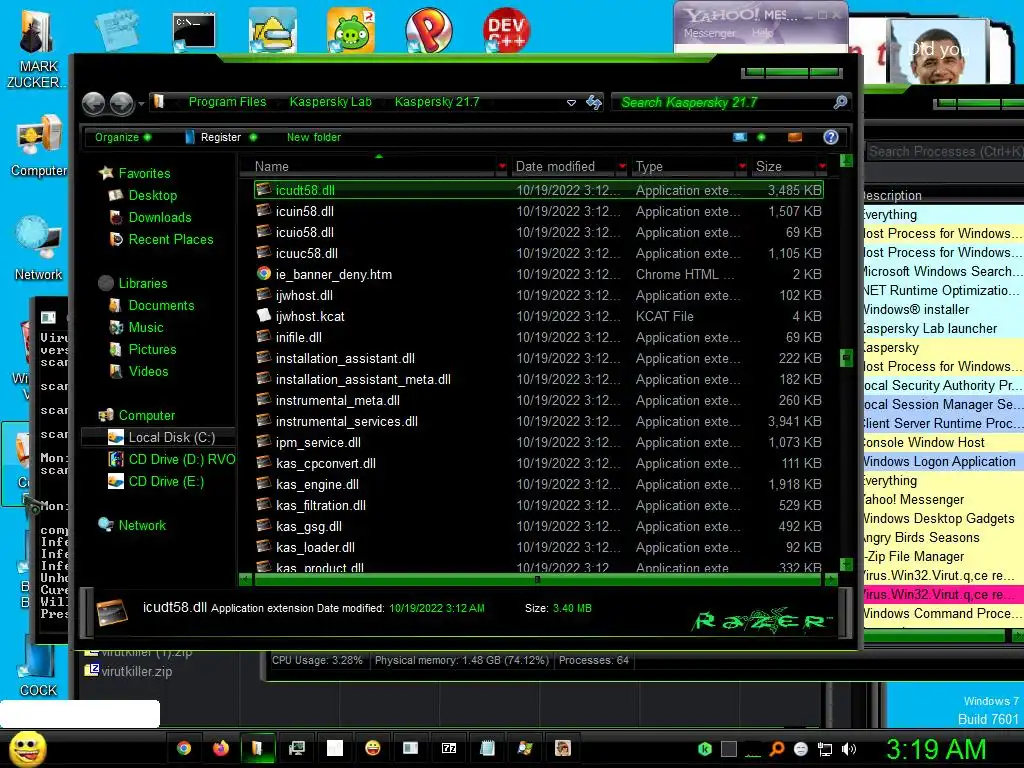Open the view options dropdown arrow

point(761,137)
